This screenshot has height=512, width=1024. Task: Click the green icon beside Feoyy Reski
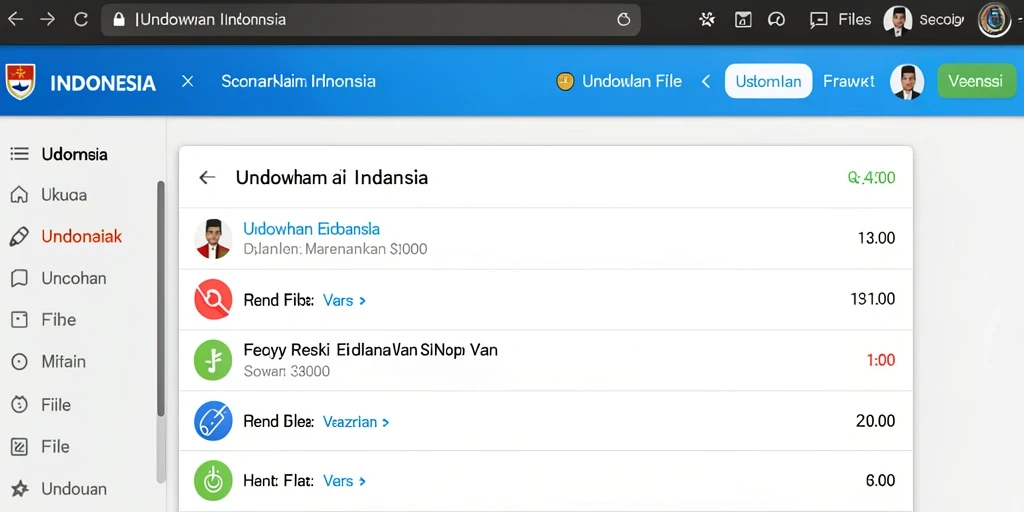213,360
